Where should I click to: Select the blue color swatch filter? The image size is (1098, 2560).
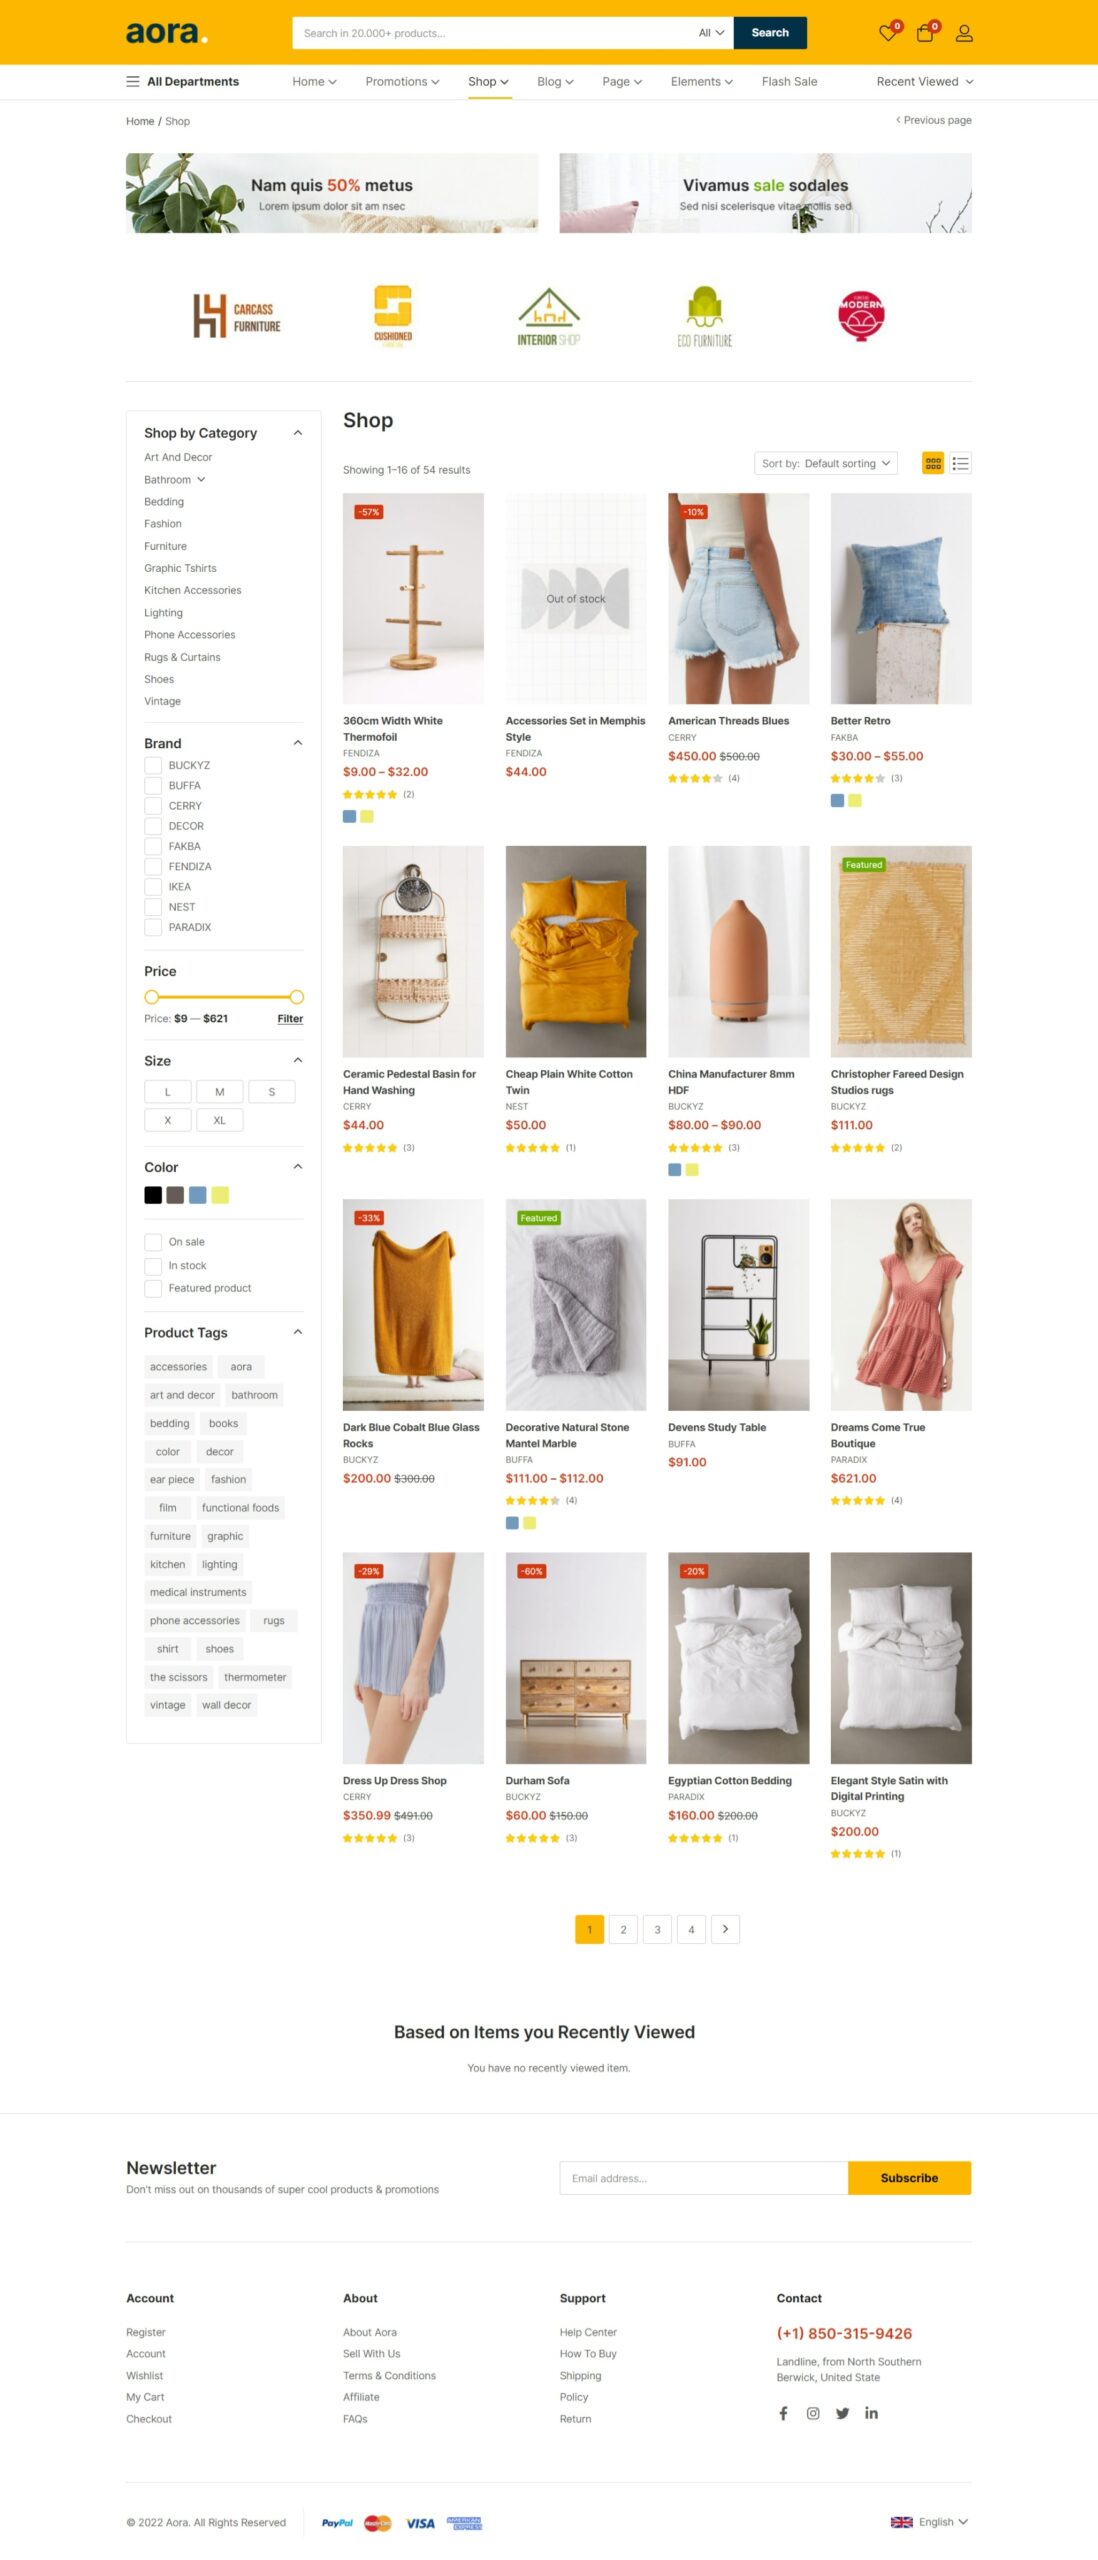[x=197, y=1195]
